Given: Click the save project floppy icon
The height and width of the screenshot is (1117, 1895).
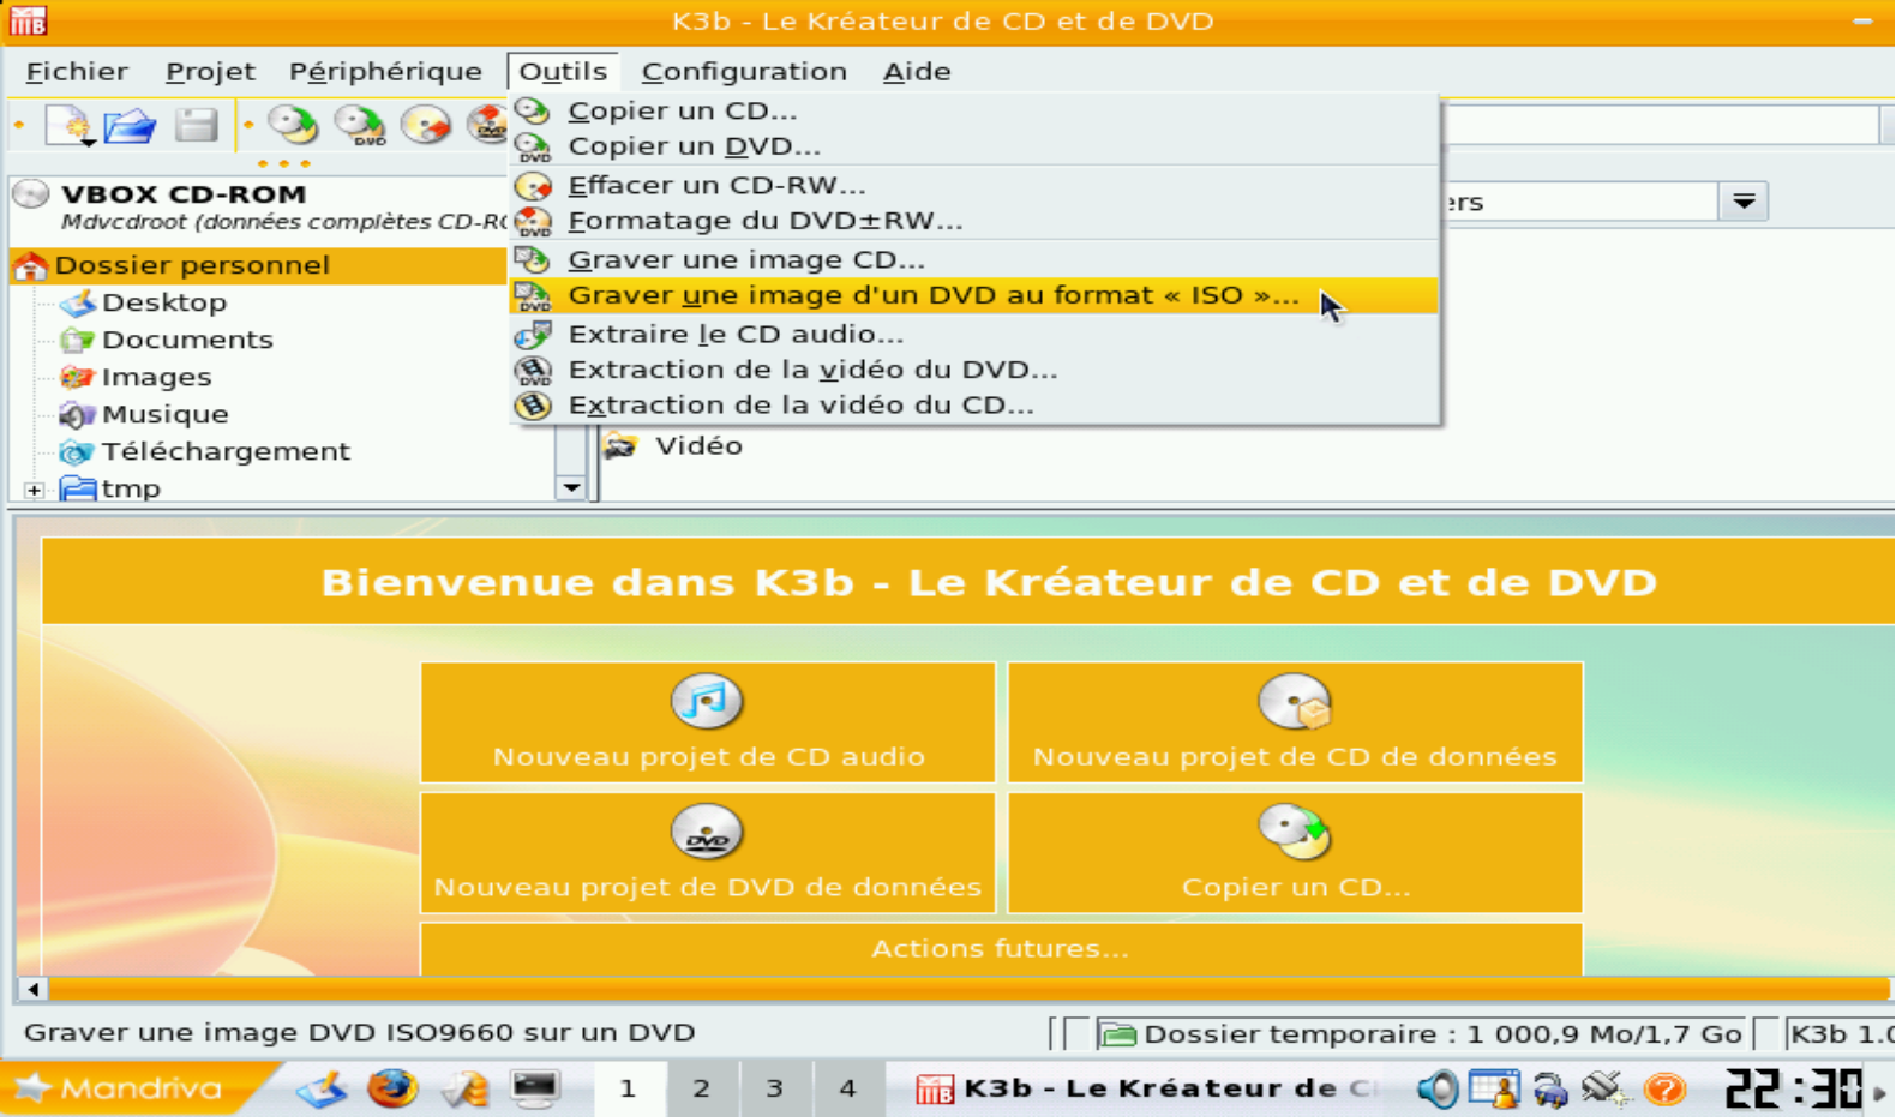Looking at the screenshot, I should (195, 125).
